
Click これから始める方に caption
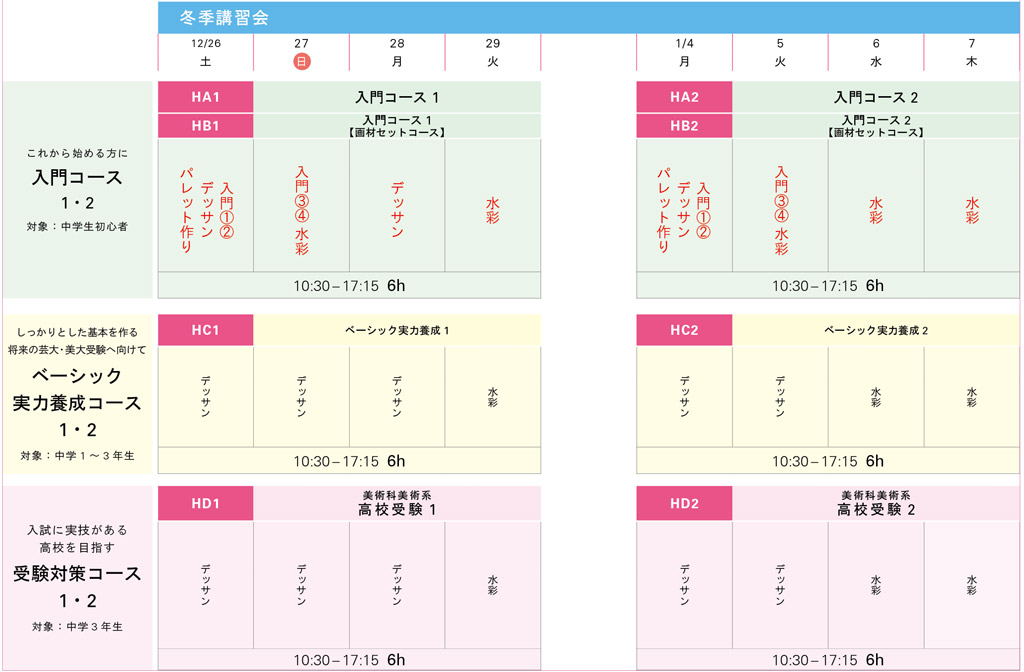(x=77, y=153)
